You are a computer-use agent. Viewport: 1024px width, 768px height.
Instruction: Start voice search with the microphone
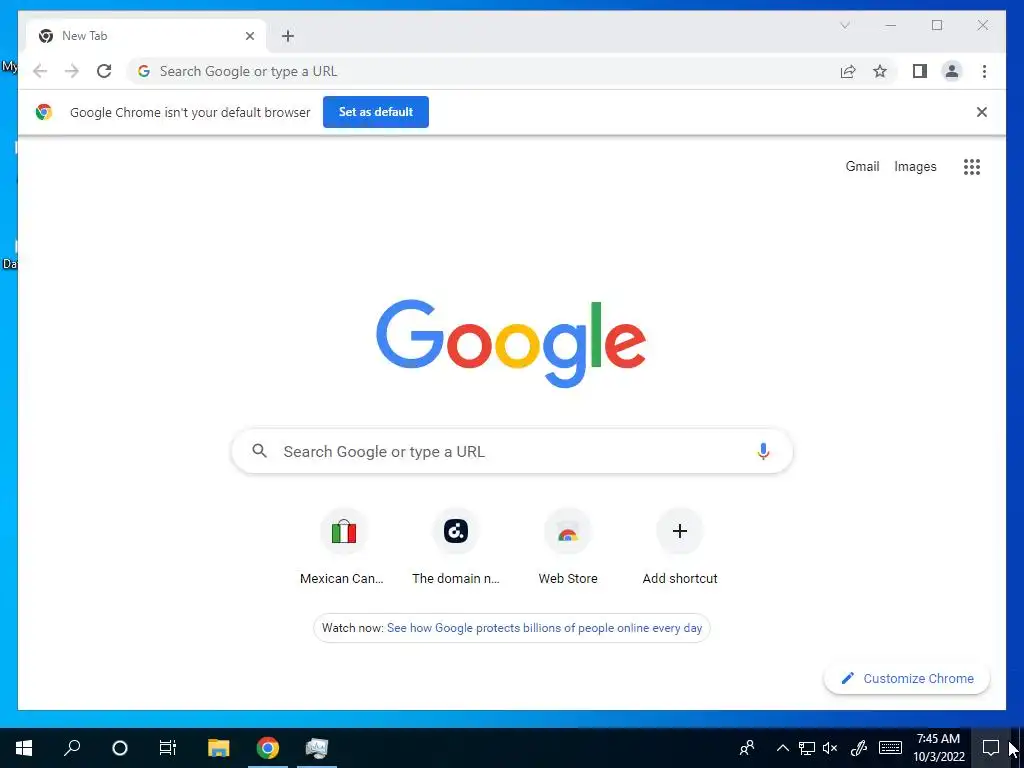pyautogui.click(x=763, y=451)
